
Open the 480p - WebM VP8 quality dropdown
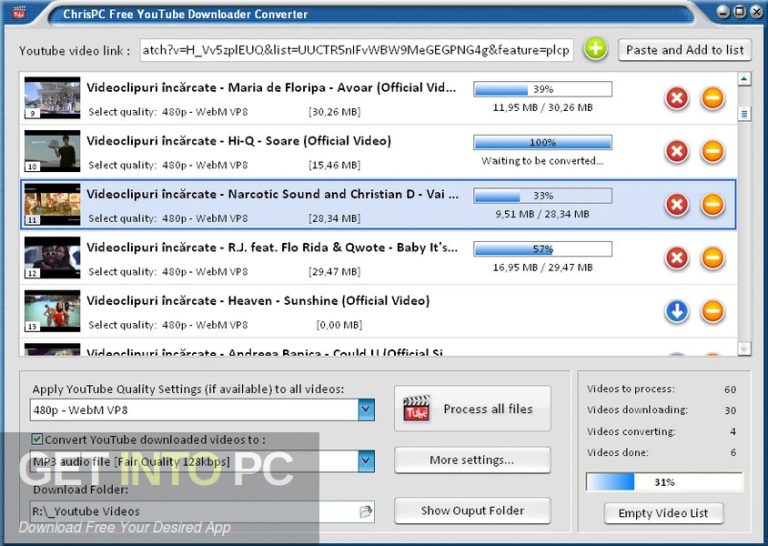click(366, 410)
